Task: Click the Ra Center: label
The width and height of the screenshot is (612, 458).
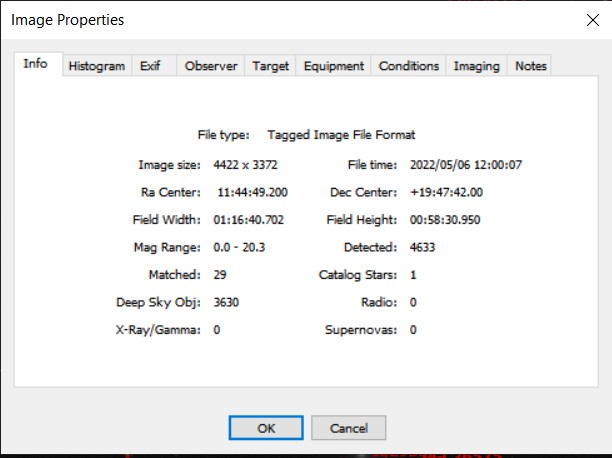Action: [171, 192]
